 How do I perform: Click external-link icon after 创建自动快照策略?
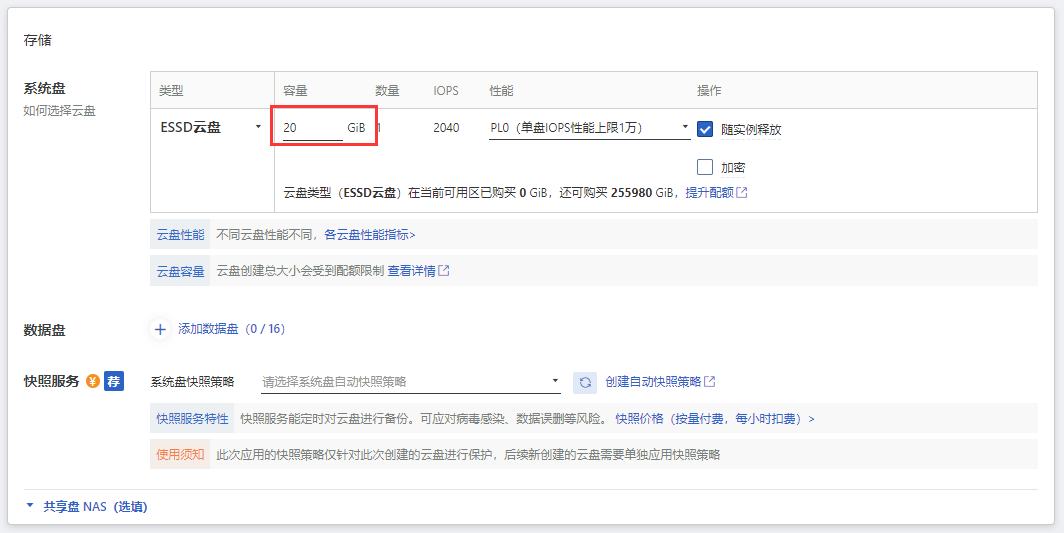[710, 382]
